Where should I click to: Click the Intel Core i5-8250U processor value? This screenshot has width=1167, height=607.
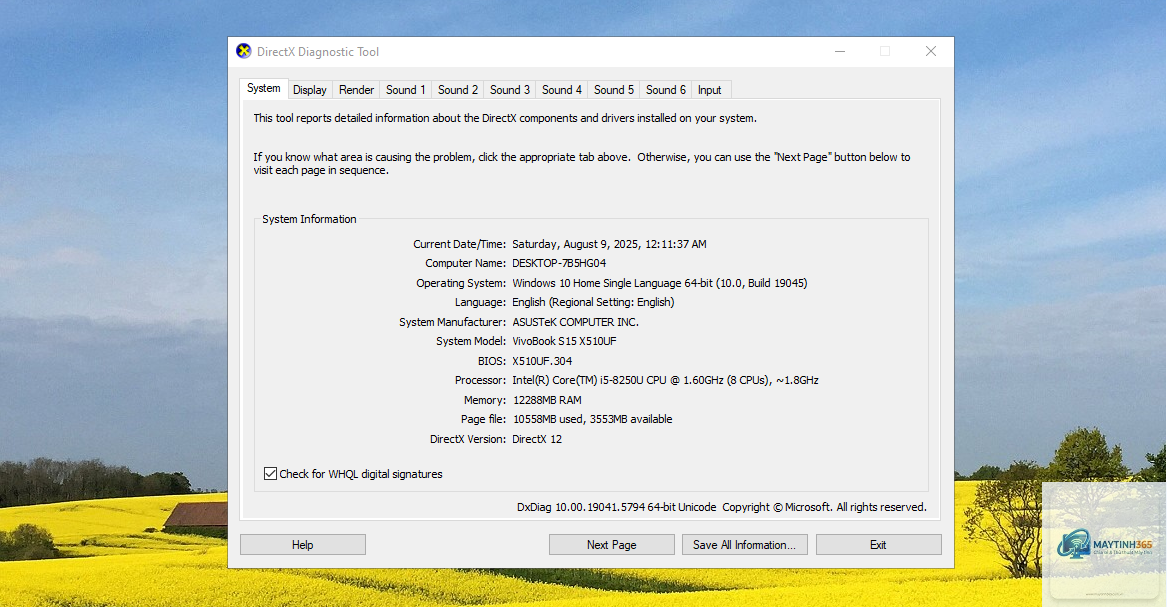pyautogui.click(x=665, y=380)
